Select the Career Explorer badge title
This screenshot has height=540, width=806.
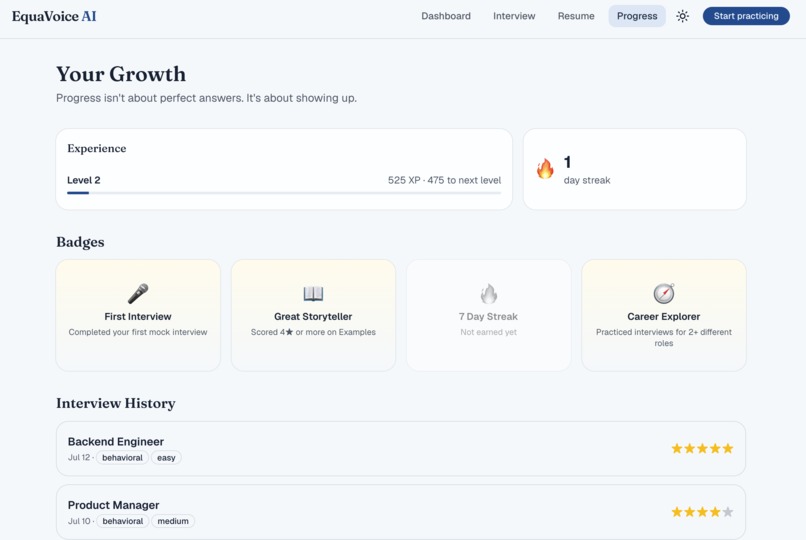tap(664, 316)
